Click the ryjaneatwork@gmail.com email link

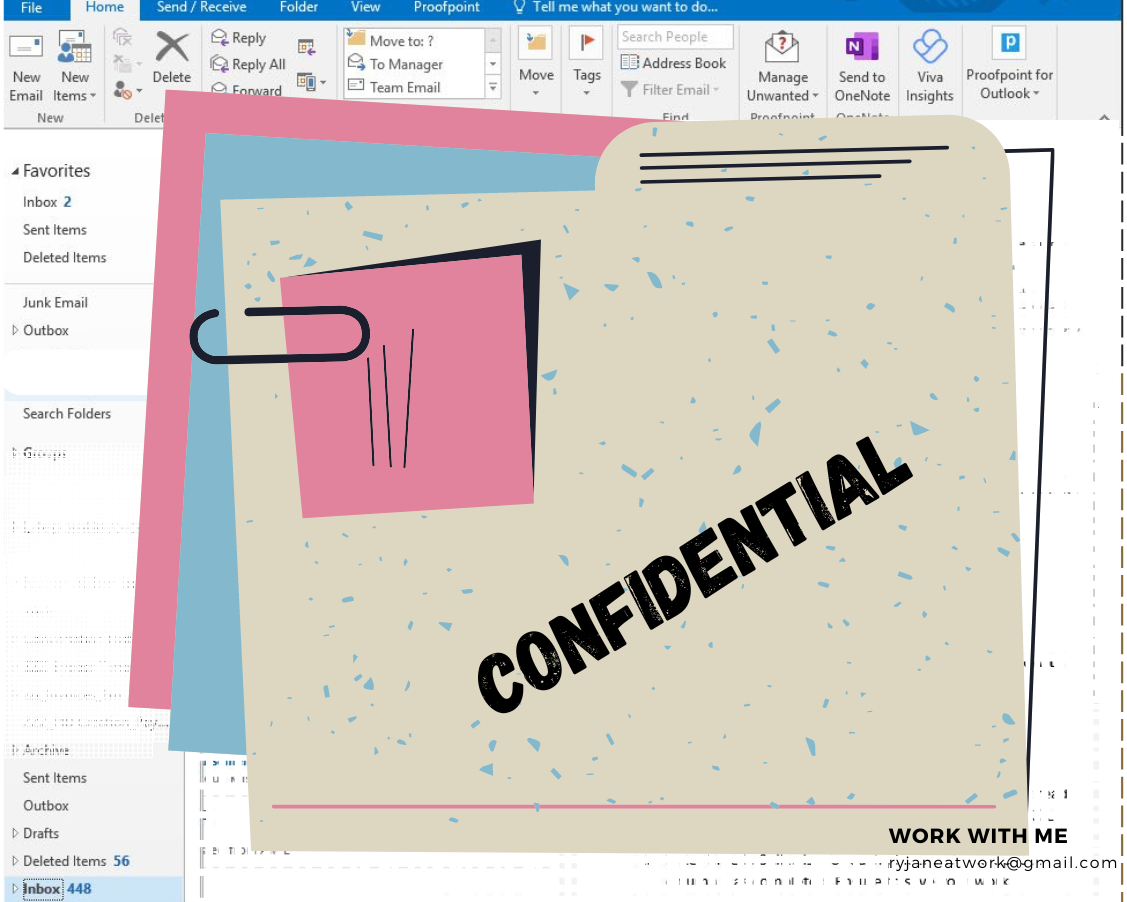1000,862
